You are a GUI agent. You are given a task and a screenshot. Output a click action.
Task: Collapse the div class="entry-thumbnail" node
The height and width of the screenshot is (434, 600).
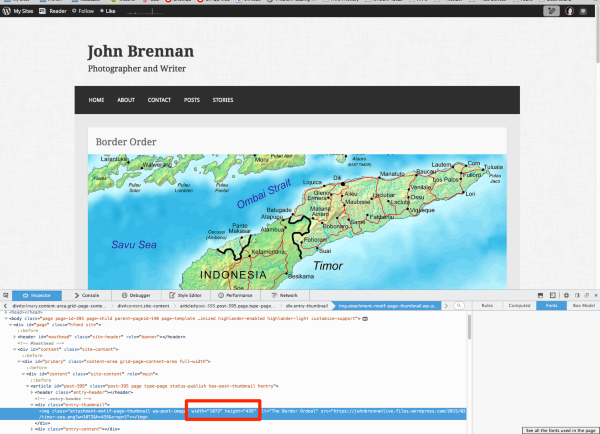tap(32, 405)
